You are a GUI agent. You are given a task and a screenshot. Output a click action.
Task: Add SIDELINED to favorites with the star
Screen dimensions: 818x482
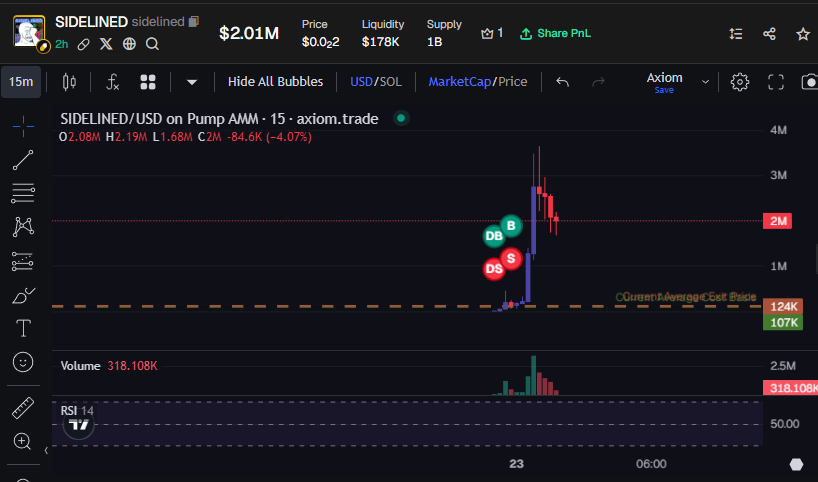(x=802, y=34)
